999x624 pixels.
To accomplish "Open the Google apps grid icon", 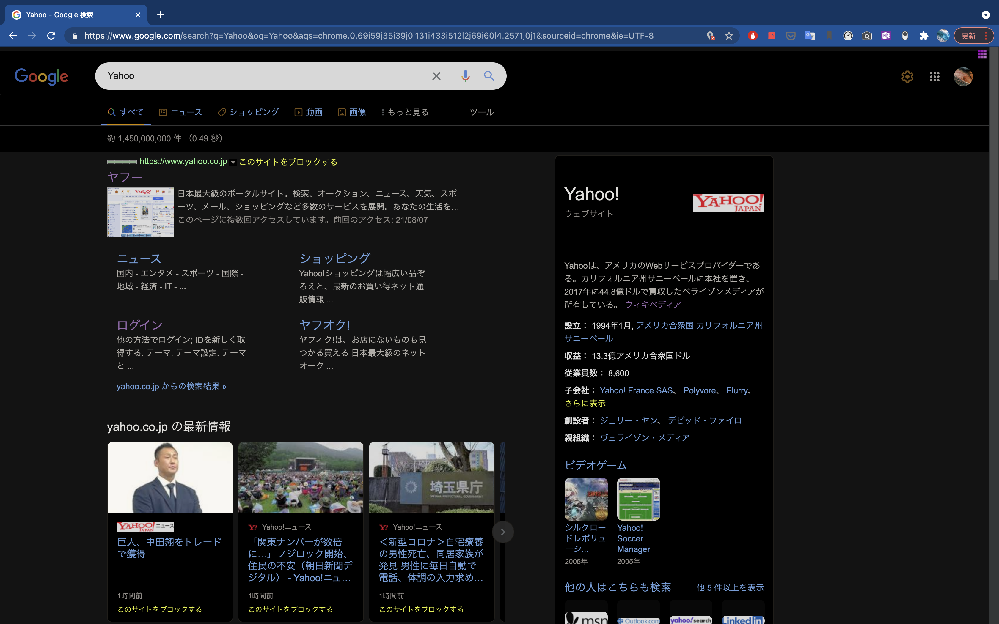I will coord(934,76).
